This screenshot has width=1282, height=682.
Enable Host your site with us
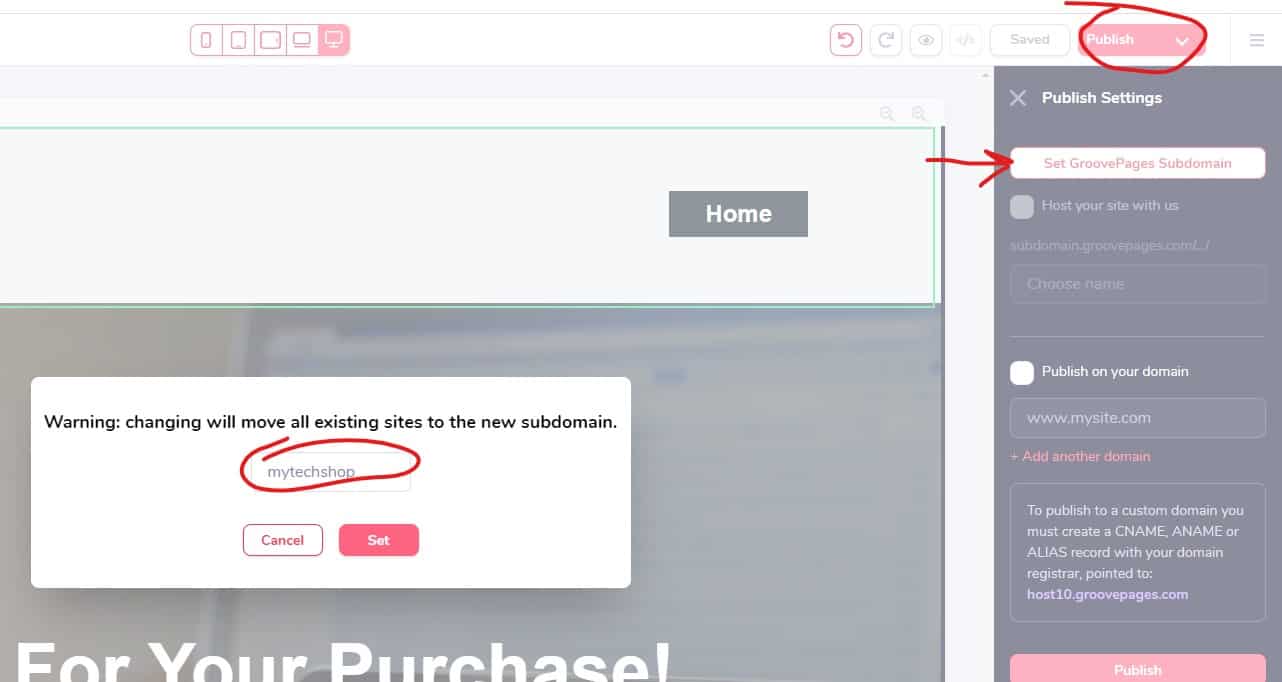pos(1022,206)
